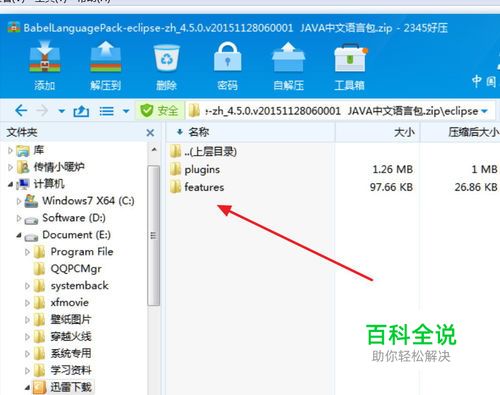
Task: Click the 自解压 (Self-extract) toolbar icon
Action: (288, 57)
